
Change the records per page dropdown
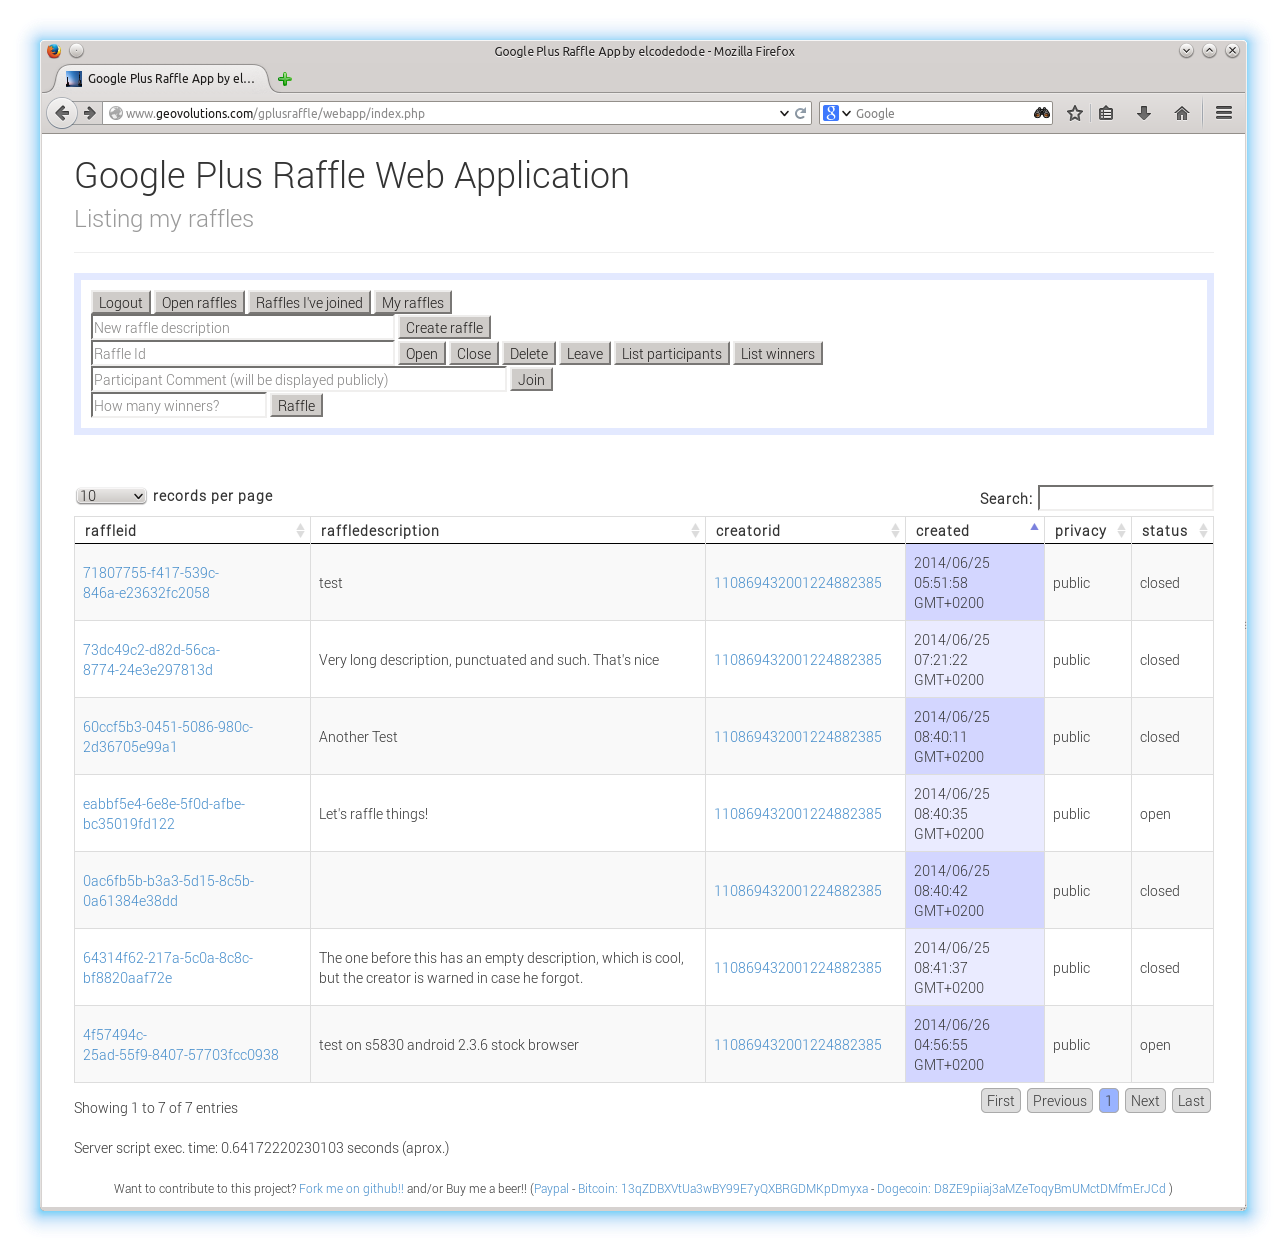[x=111, y=496]
